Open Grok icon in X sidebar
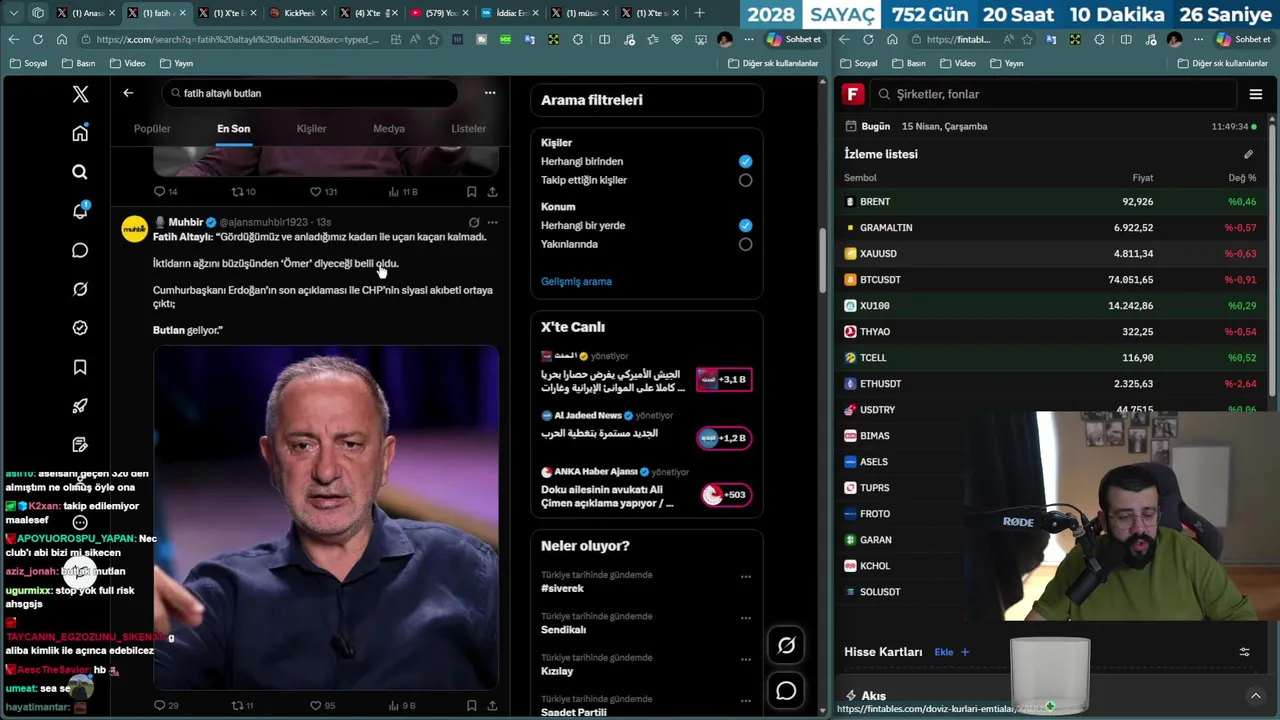Viewport: 1280px width, 720px height. (80, 289)
